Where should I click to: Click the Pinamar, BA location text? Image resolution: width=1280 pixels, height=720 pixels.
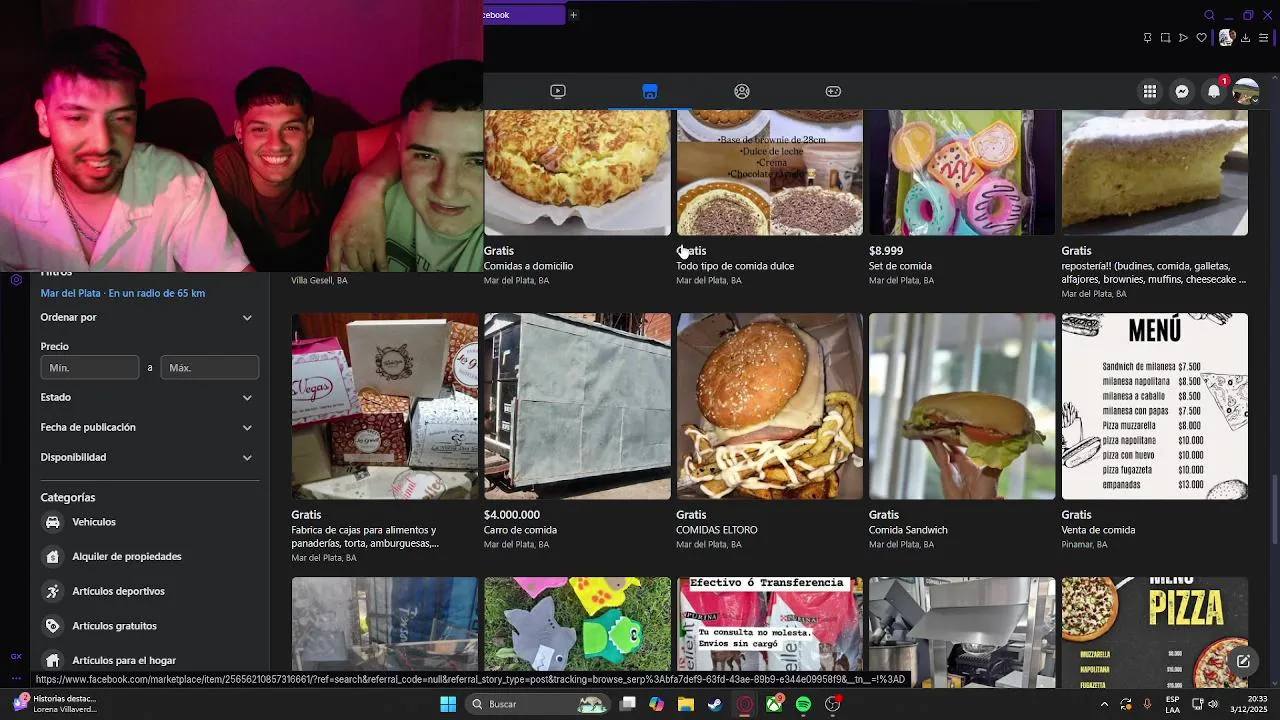pos(1084,545)
